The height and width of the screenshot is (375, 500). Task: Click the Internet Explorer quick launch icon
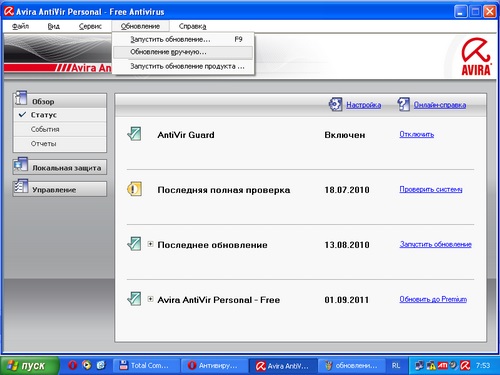101,365
